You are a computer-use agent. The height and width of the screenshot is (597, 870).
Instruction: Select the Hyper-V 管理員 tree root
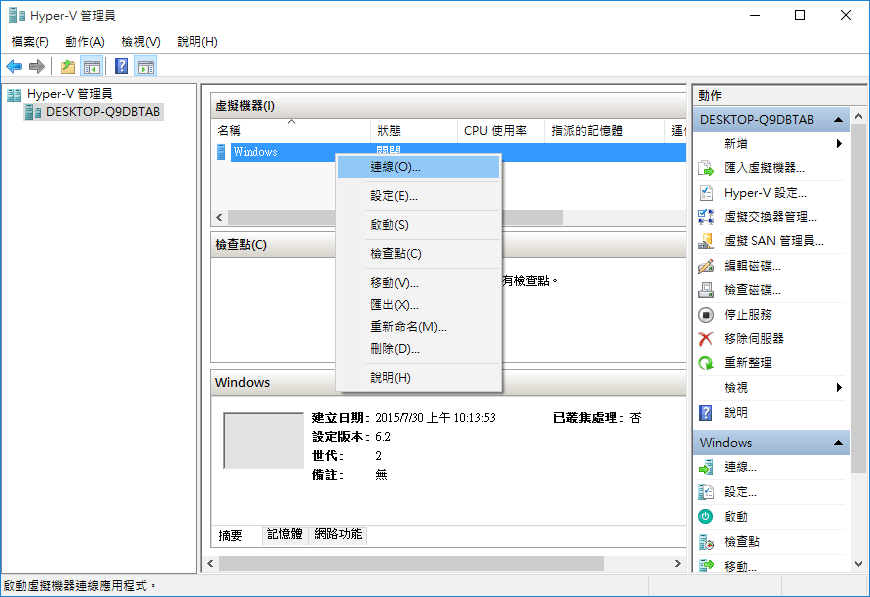click(70, 94)
